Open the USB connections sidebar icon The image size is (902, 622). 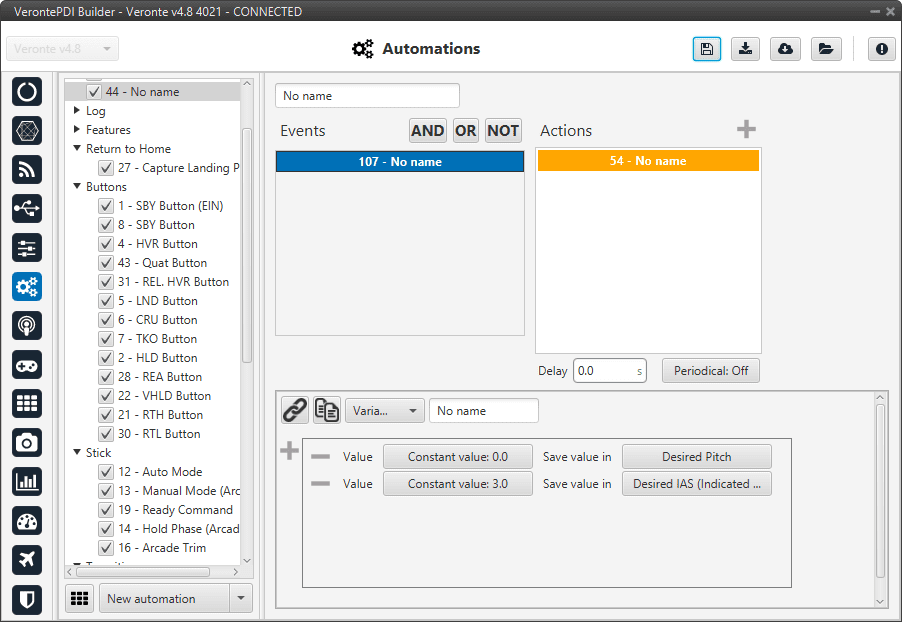[x=27, y=208]
